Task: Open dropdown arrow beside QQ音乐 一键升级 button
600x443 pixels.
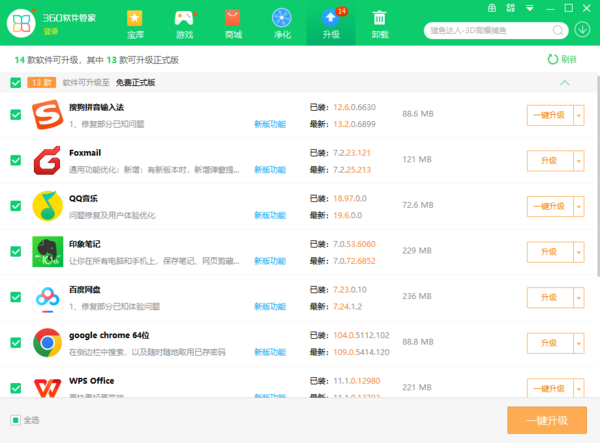Action: pos(578,206)
